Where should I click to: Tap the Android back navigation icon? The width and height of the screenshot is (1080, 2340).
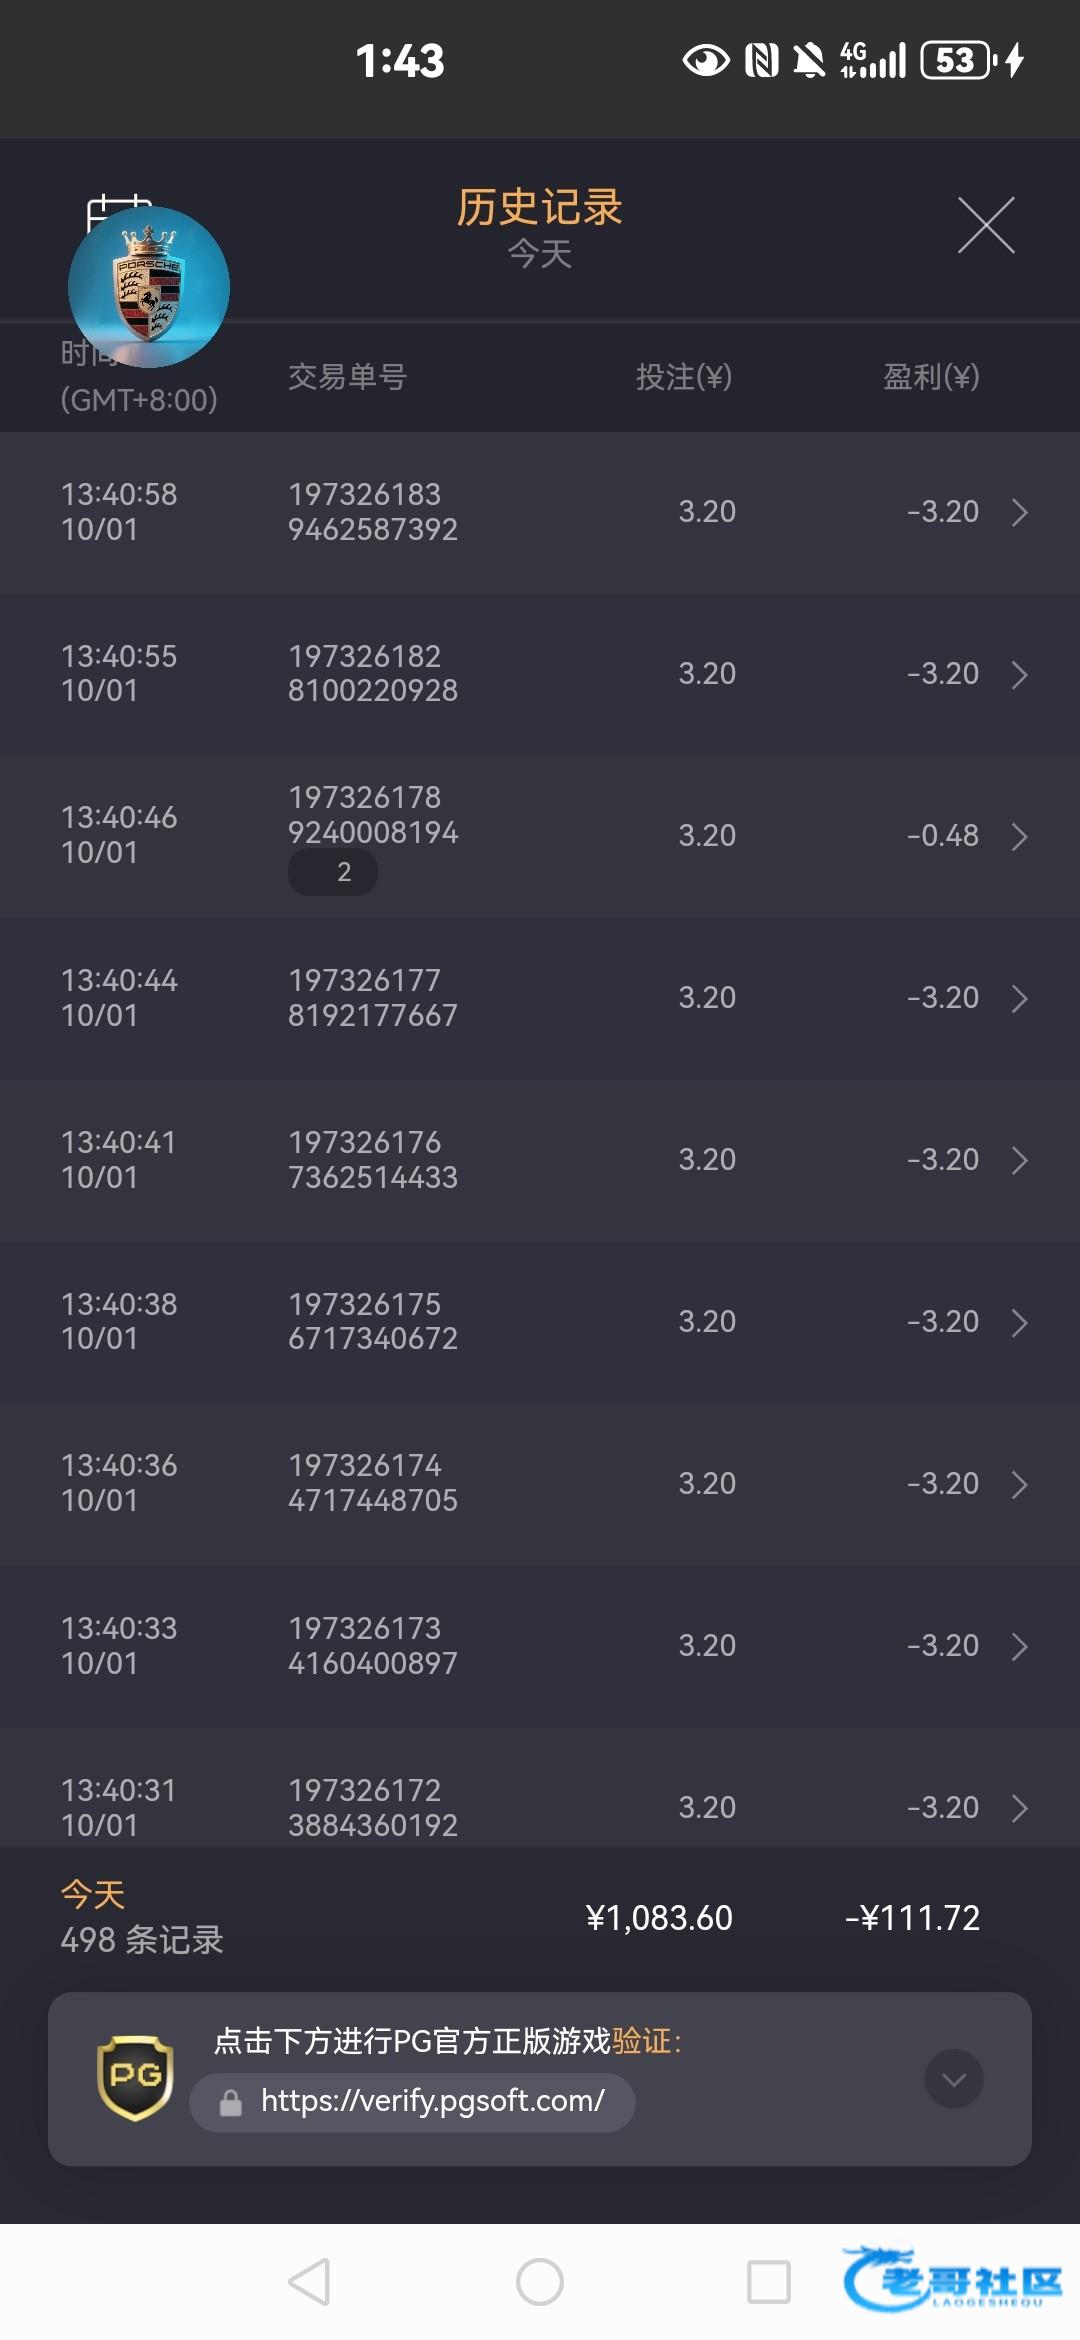point(310,2282)
